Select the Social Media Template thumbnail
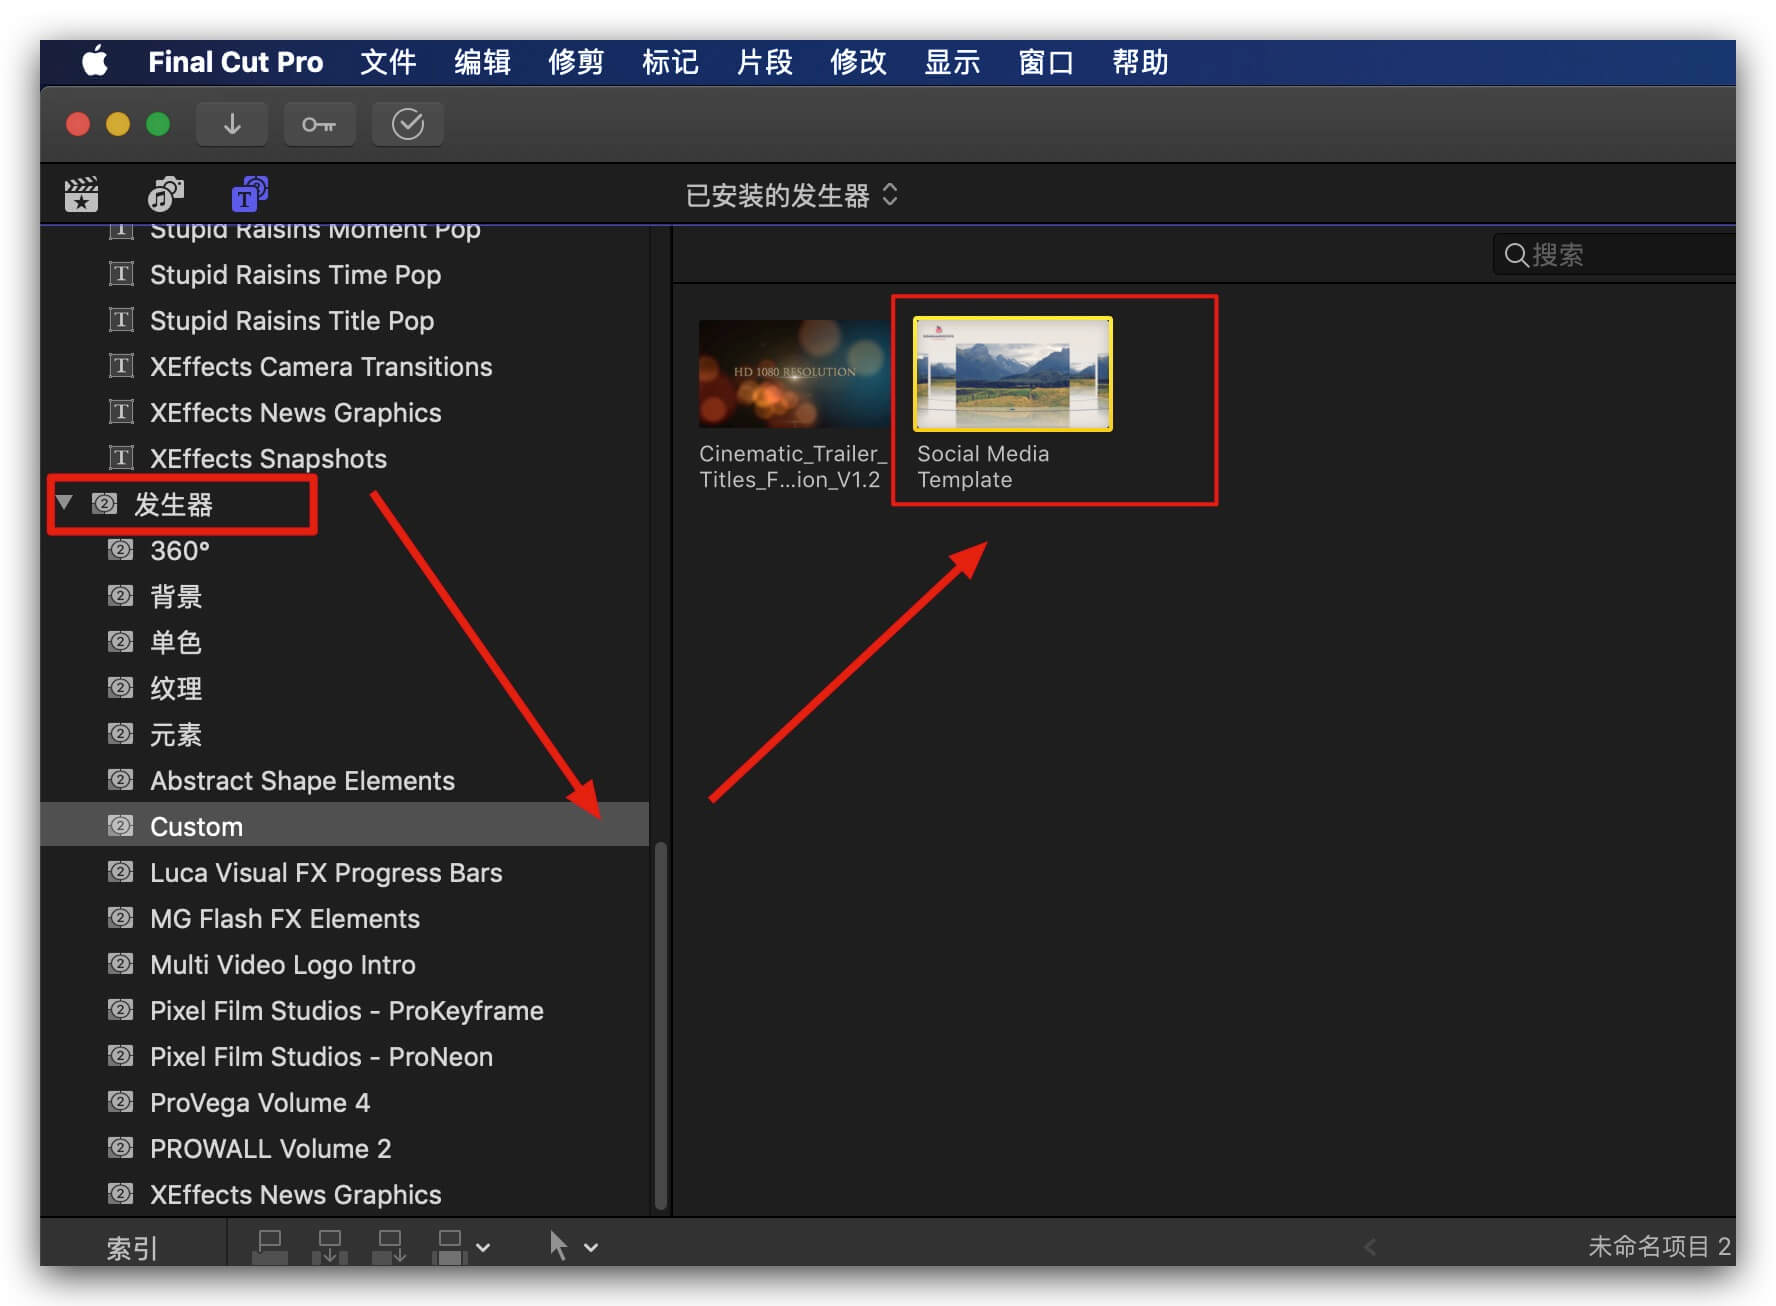Viewport: 1776px width, 1306px height. tap(1012, 374)
